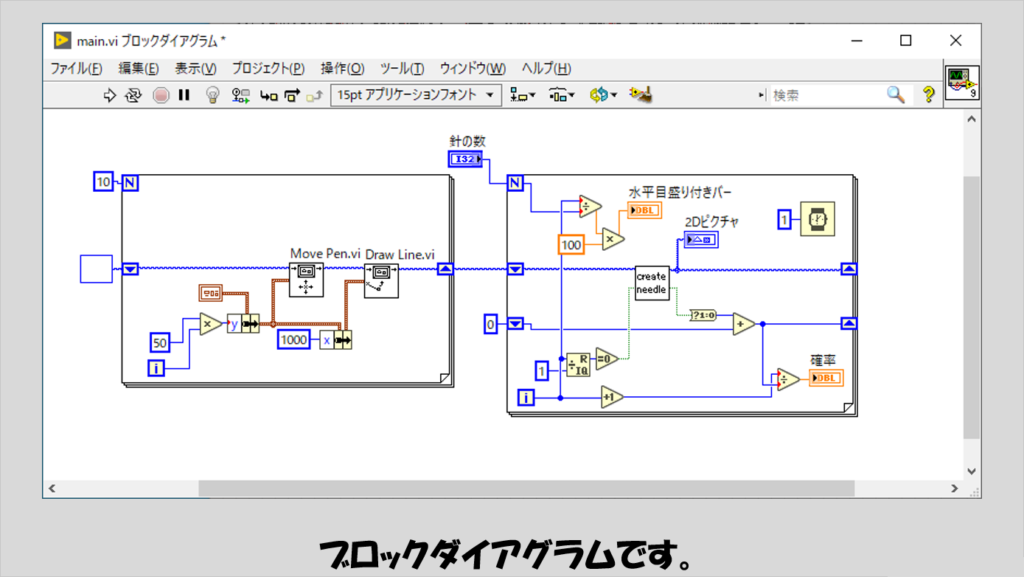Expand the Distribute Objects dropdown
Viewport: 1024px width, 577px height.
pyautogui.click(x=563, y=95)
